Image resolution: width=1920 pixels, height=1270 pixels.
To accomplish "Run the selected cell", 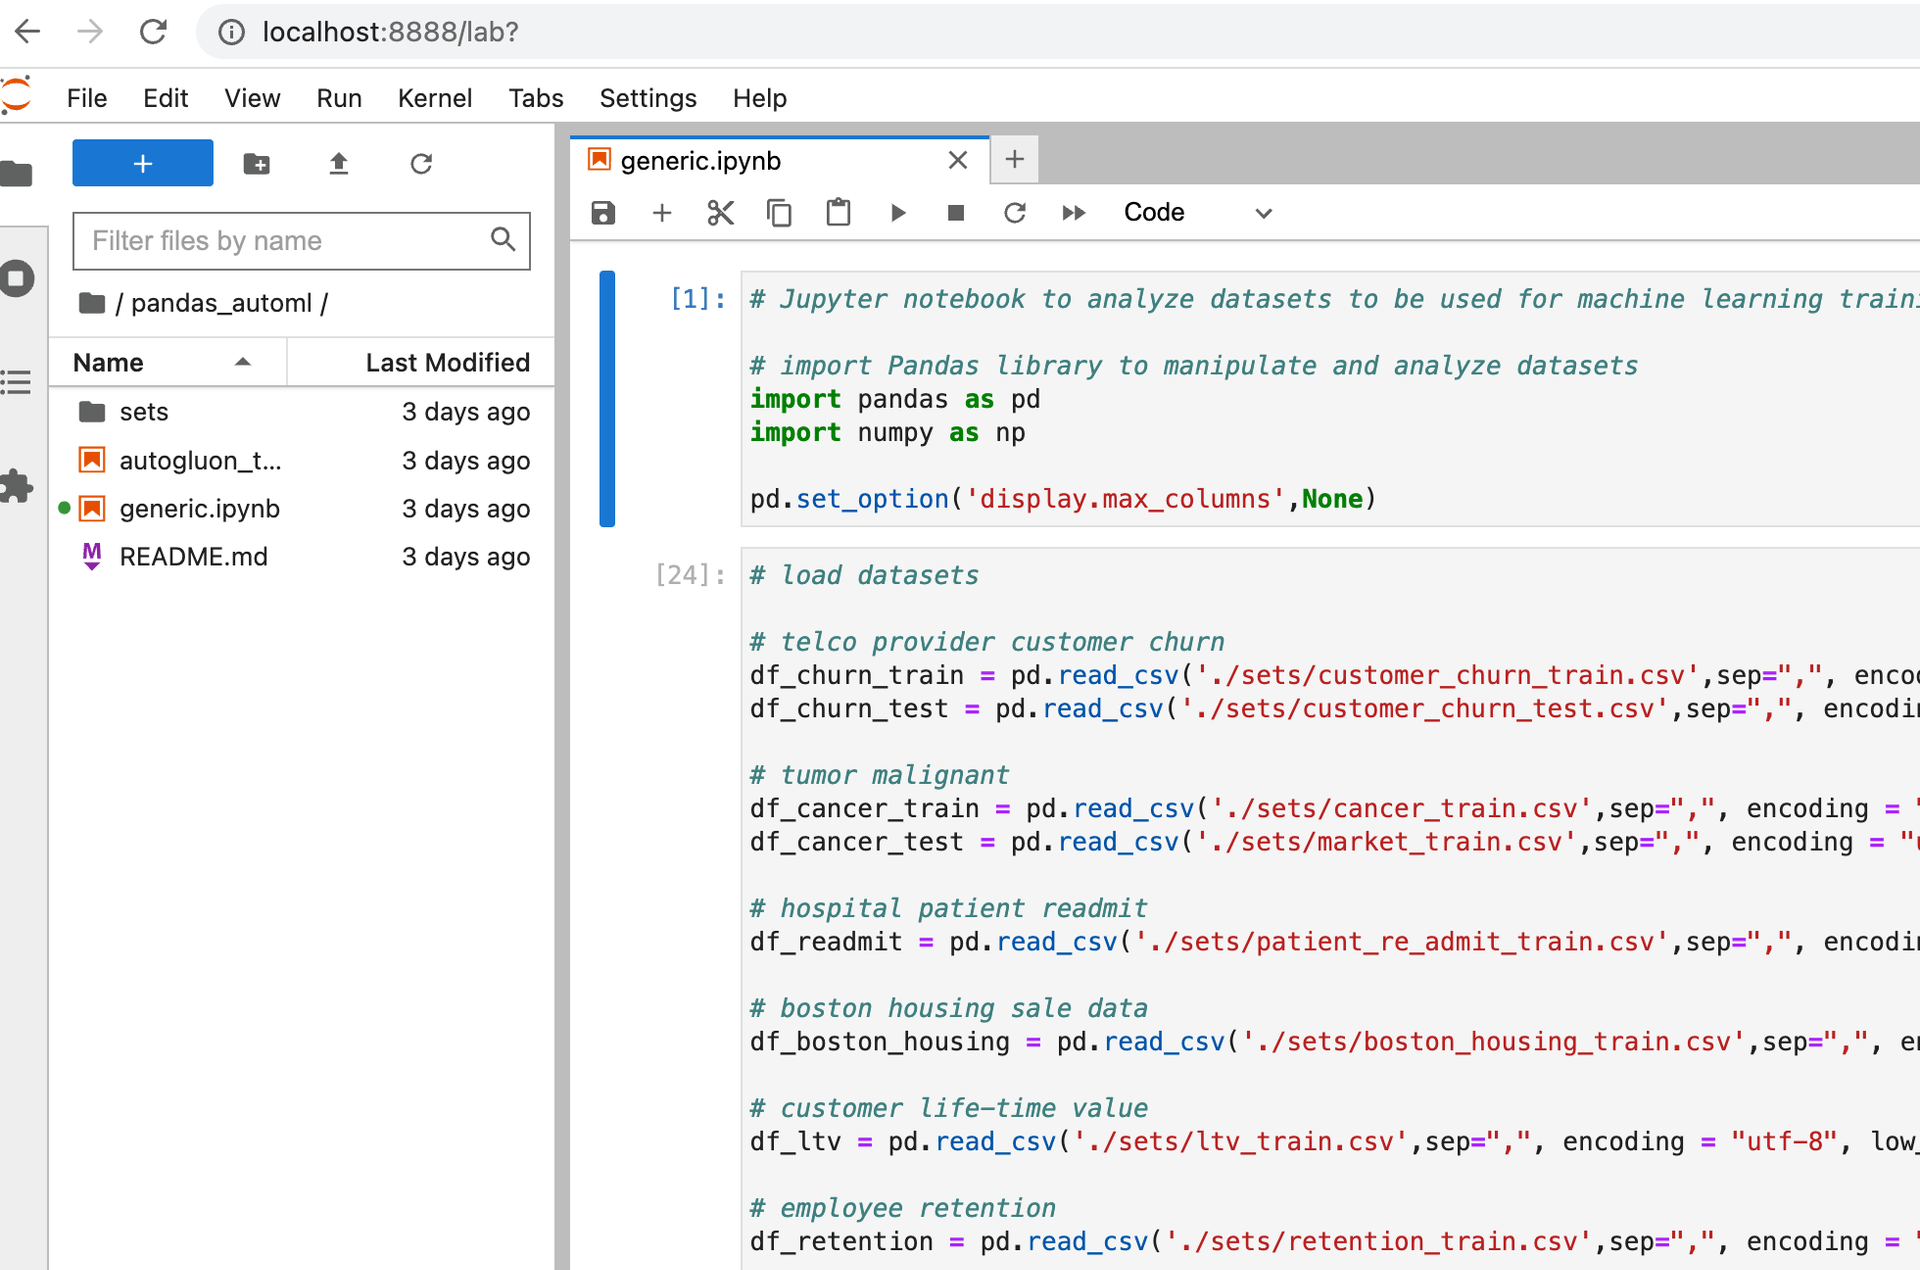I will pyautogui.click(x=897, y=213).
